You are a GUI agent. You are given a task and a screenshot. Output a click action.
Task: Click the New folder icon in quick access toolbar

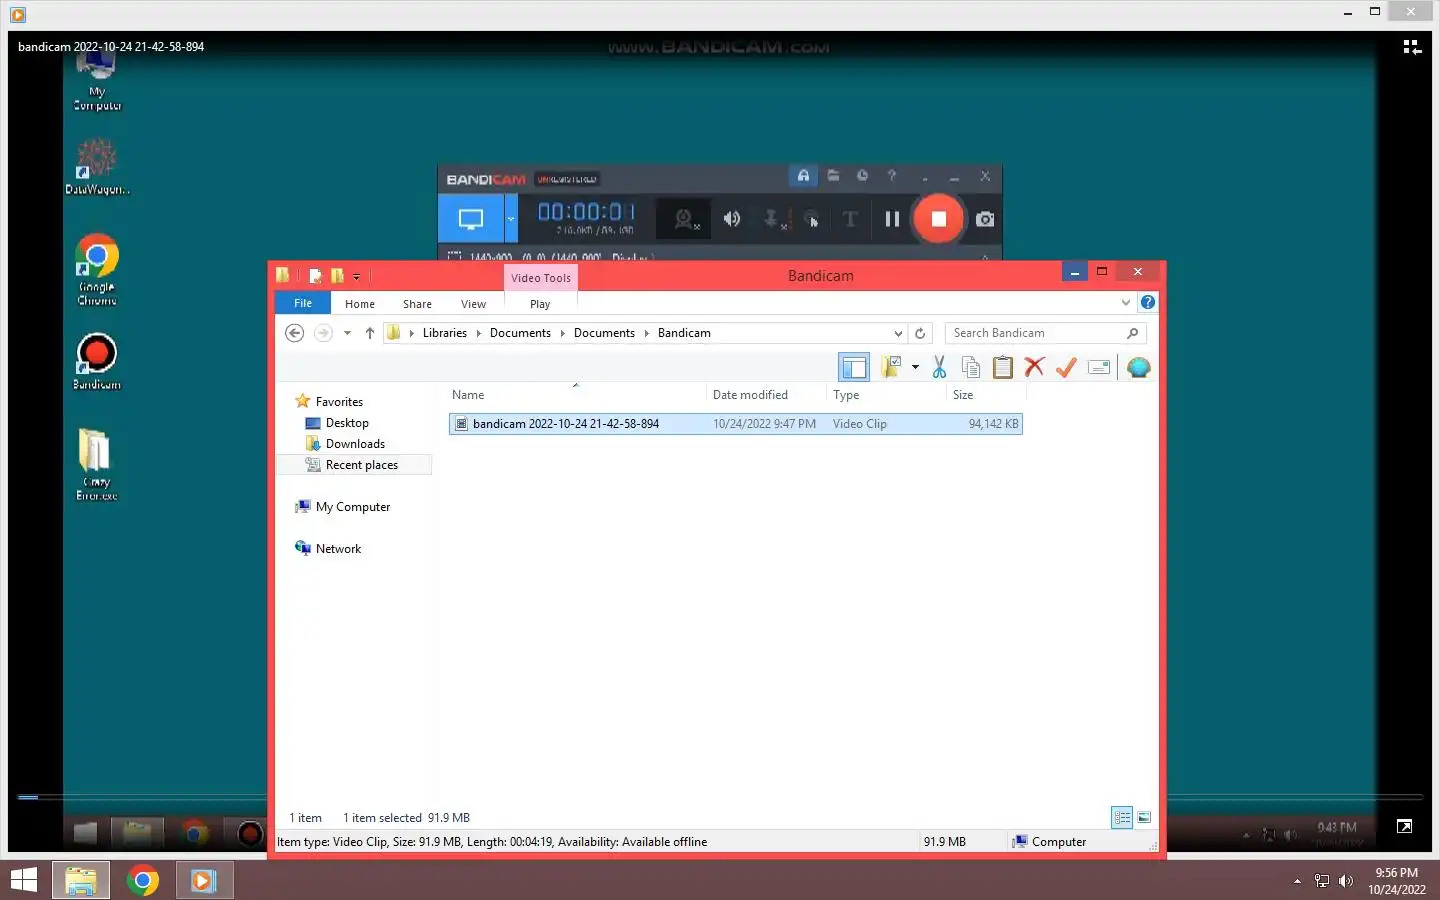click(337, 275)
